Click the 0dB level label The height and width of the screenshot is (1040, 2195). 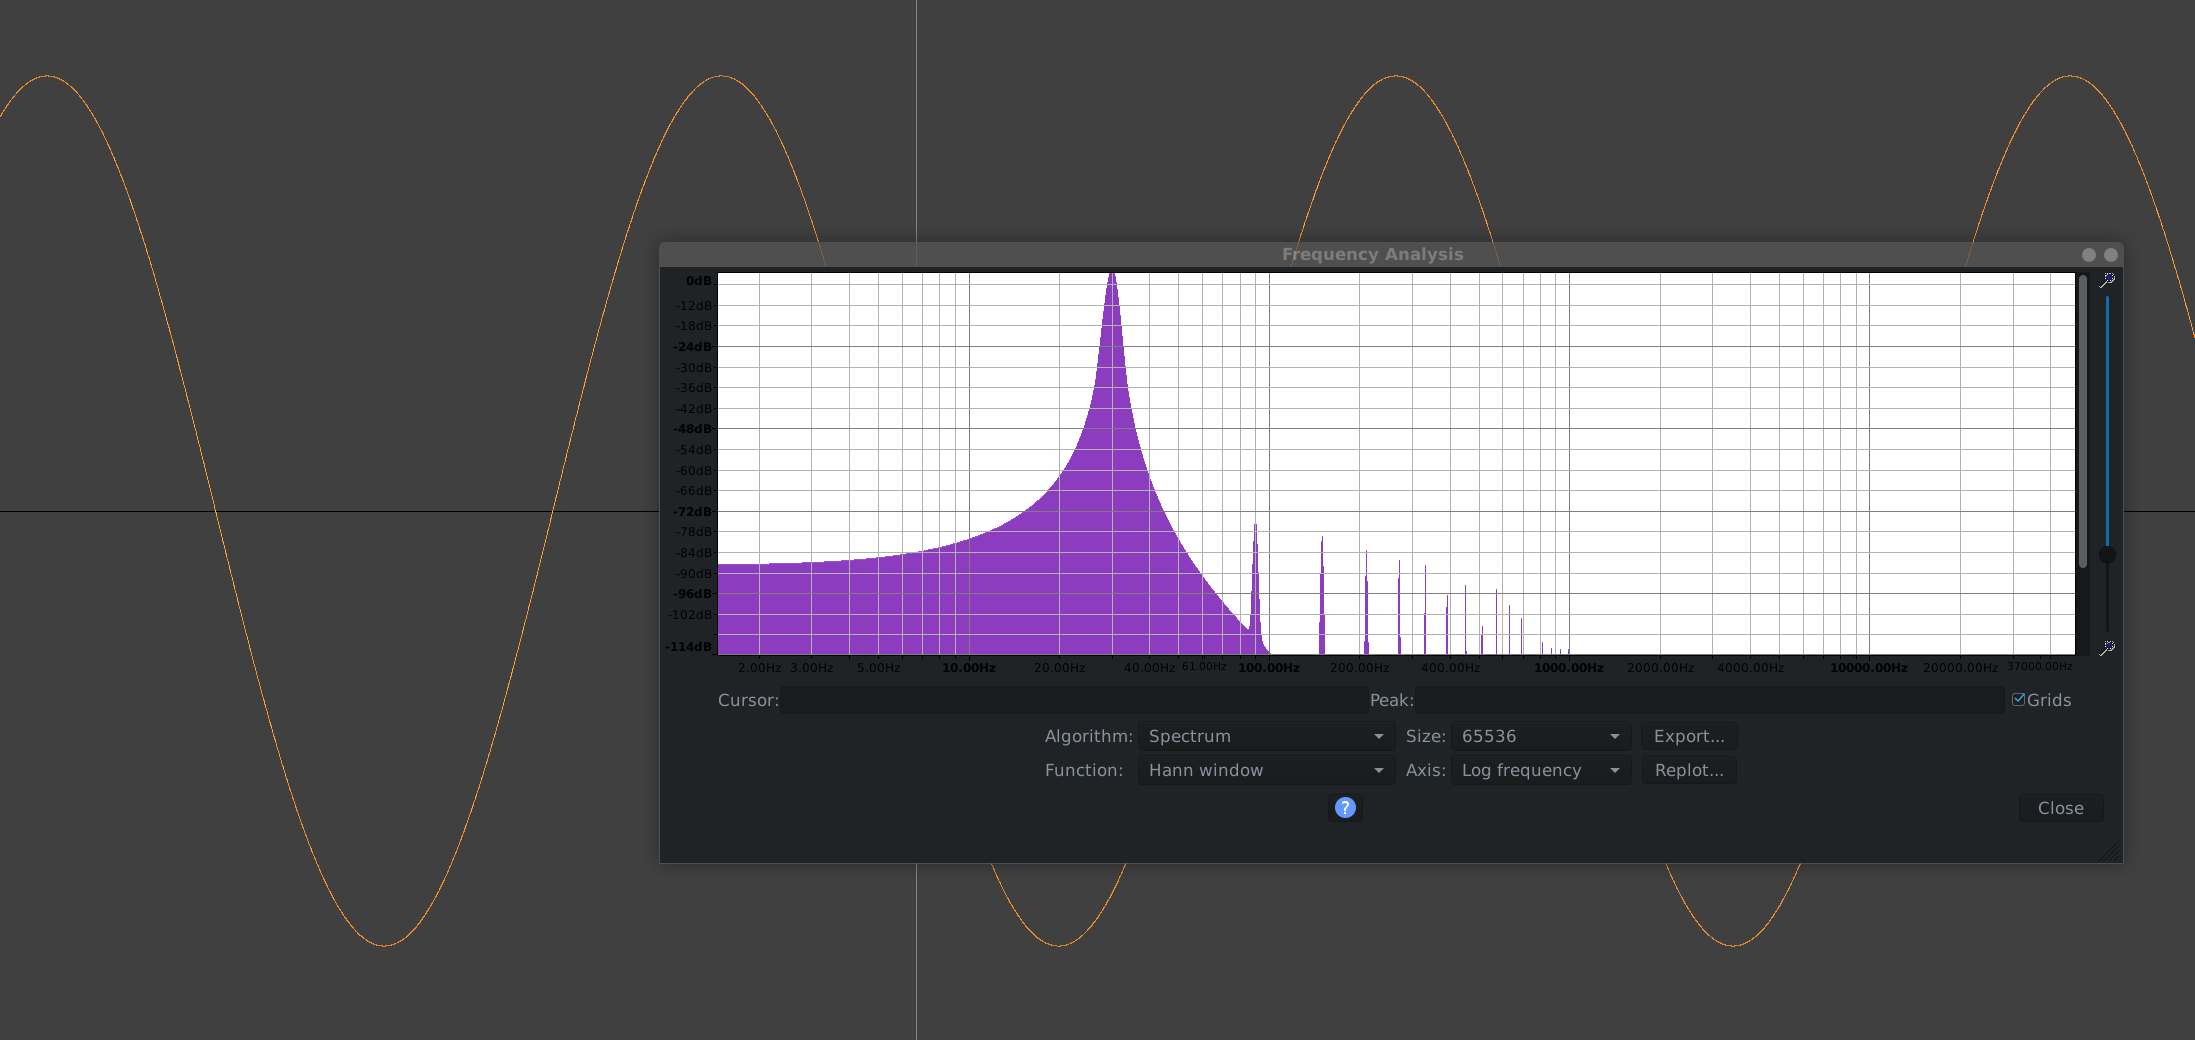(699, 281)
